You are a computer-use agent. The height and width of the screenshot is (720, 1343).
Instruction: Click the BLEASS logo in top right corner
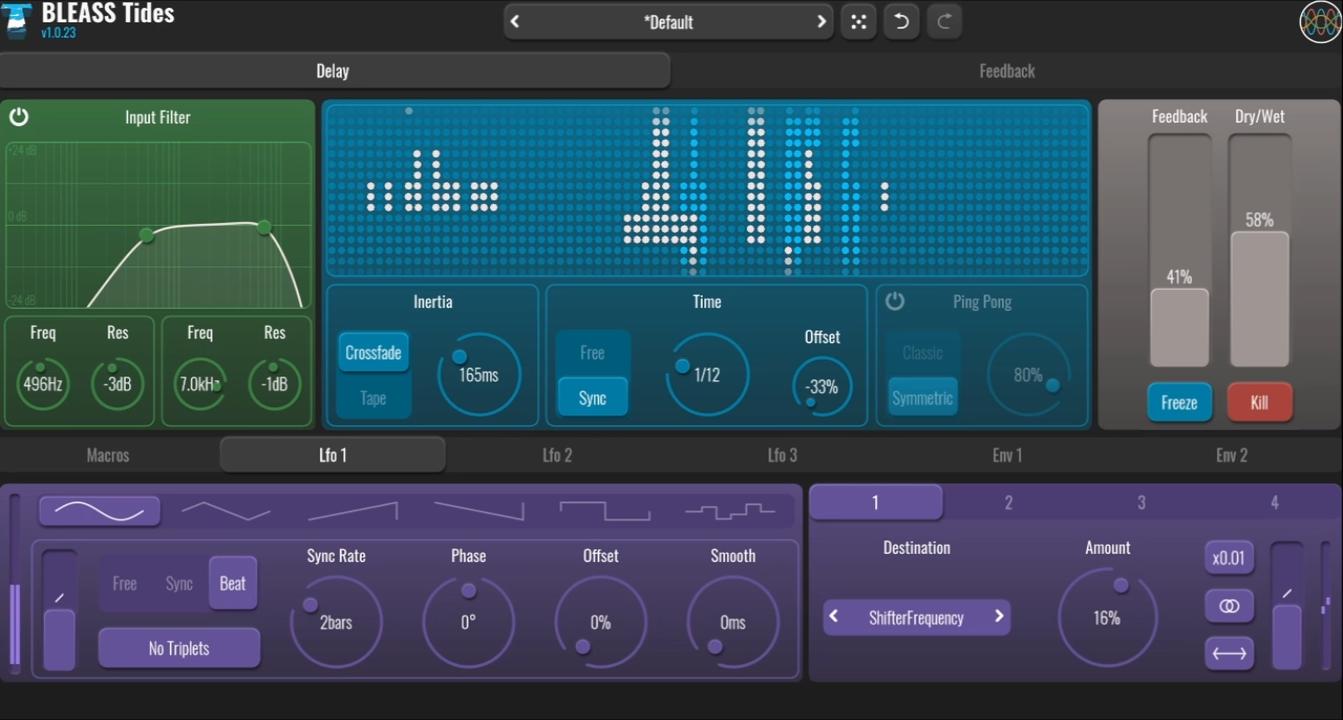click(x=1318, y=21)
